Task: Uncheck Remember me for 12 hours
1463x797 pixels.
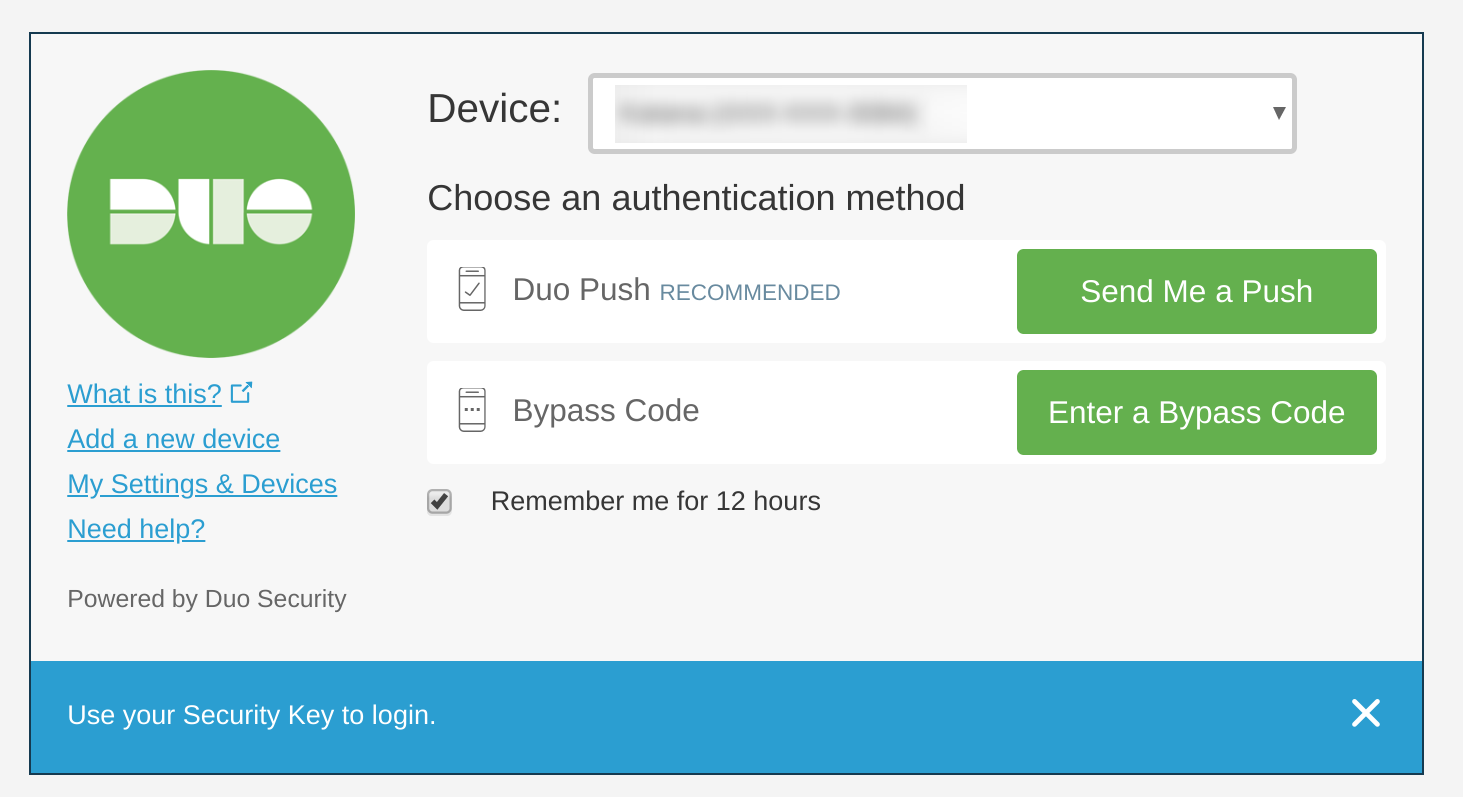Action: coord(439,502)
